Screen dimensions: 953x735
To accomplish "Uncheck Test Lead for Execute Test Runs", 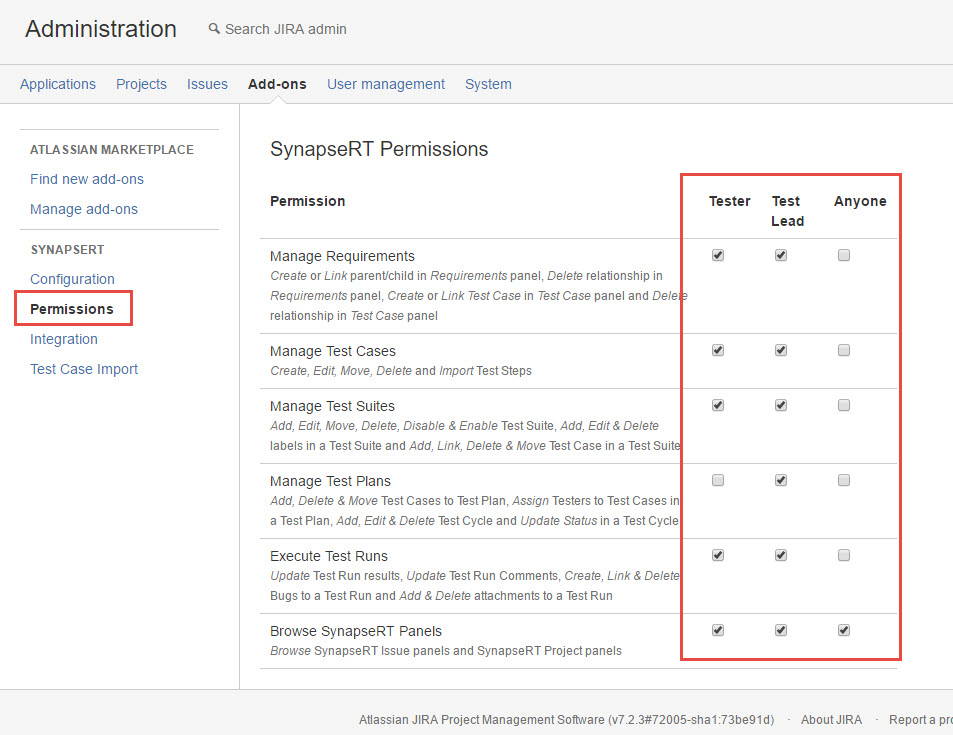I will point(781,555).
